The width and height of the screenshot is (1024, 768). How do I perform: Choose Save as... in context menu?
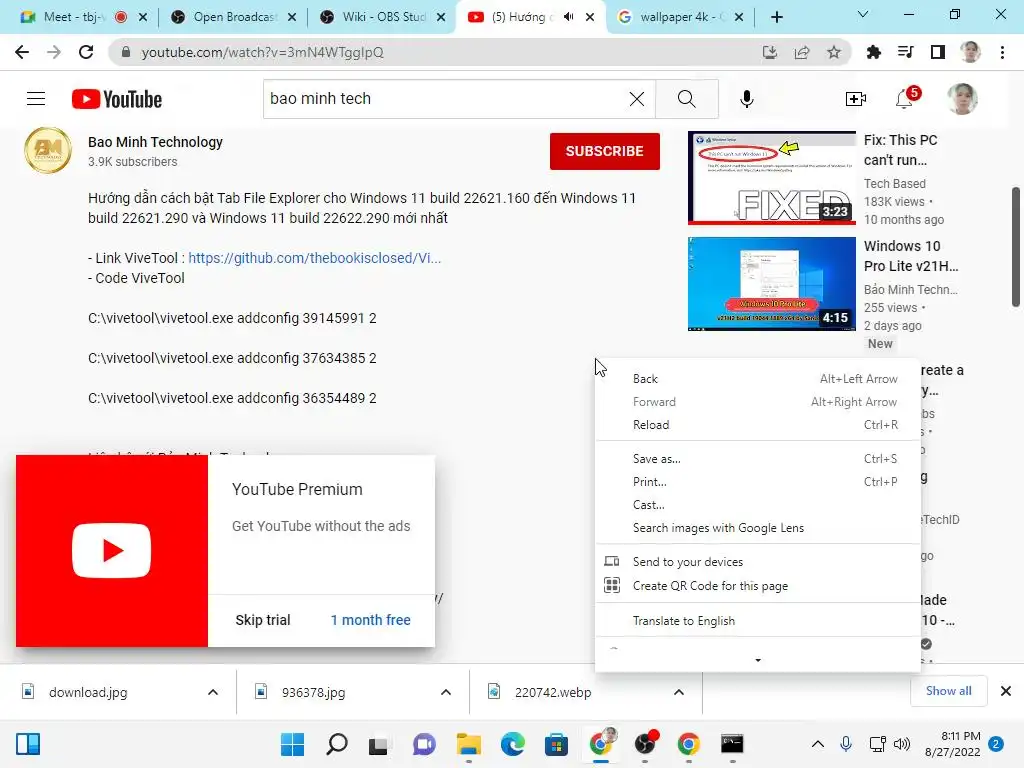758,458
